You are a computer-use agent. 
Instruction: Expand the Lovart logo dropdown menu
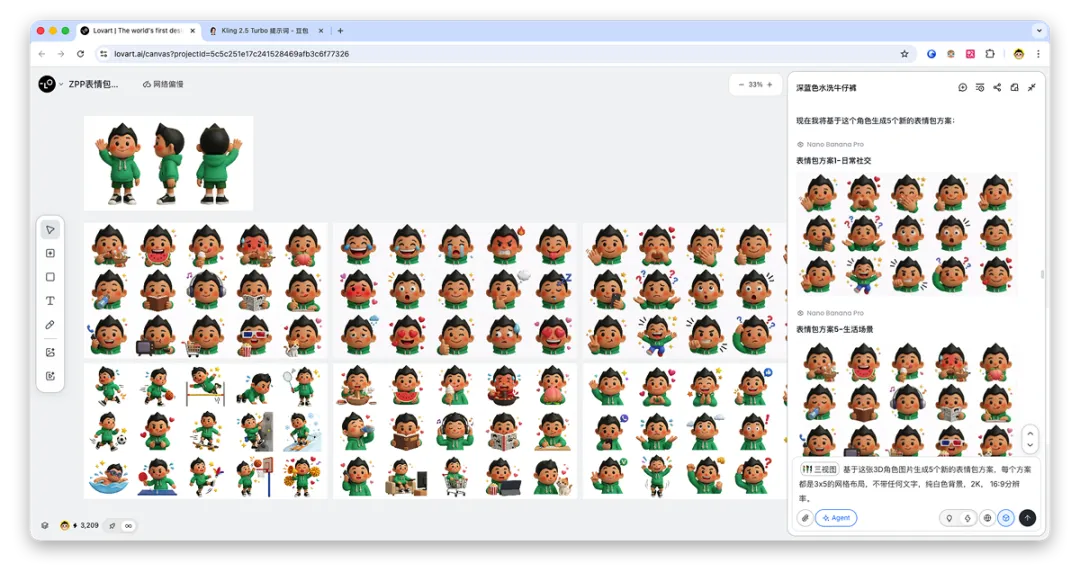60,85
